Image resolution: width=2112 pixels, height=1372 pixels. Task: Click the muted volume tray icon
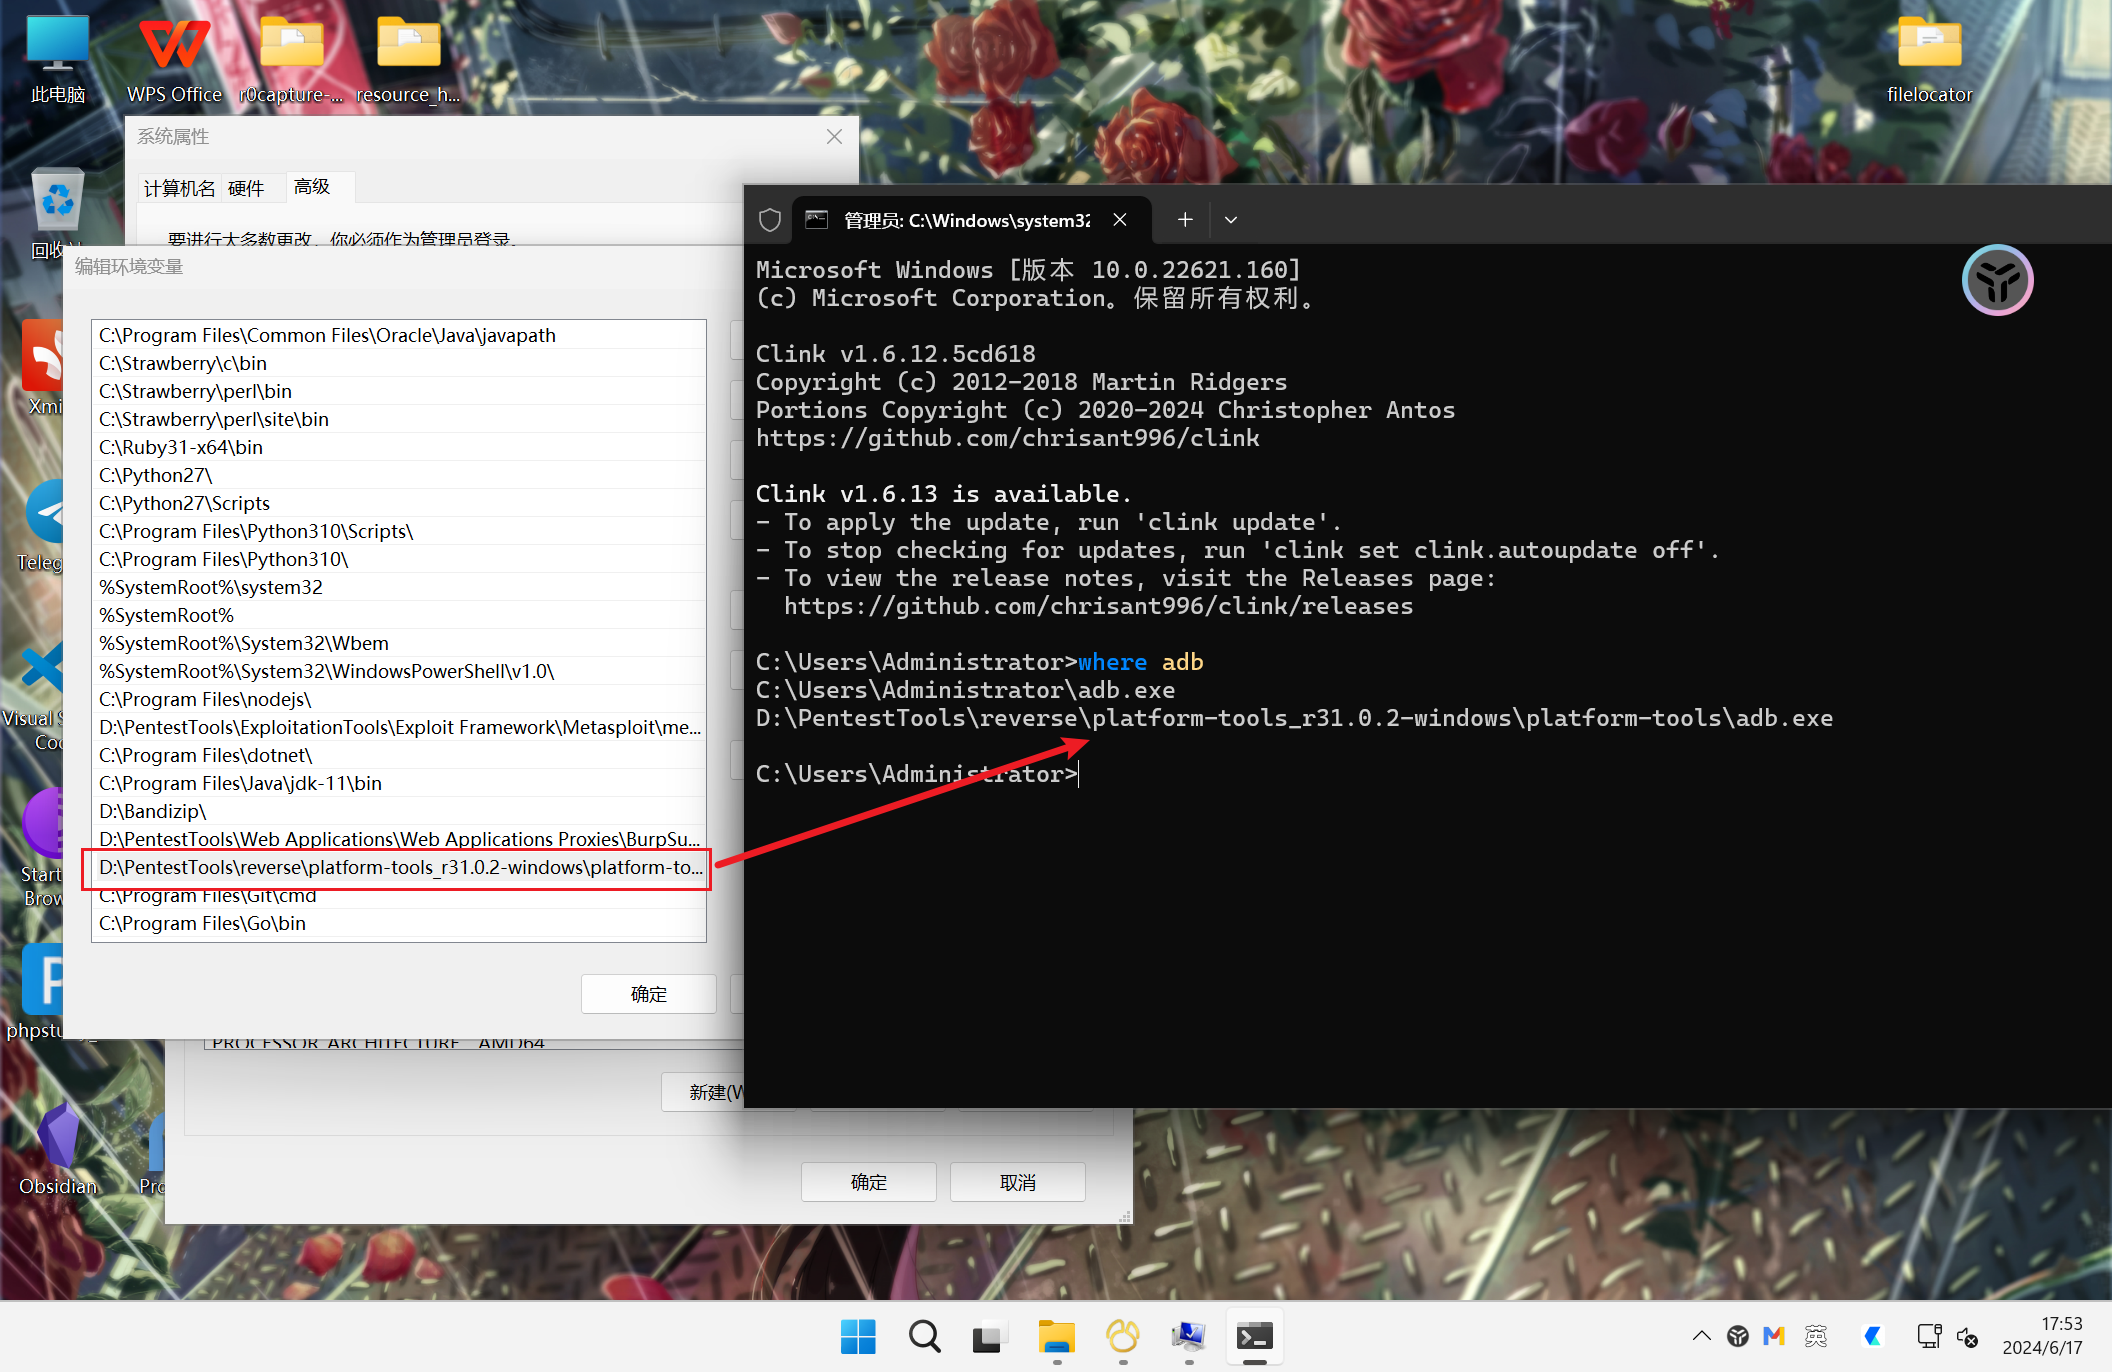pyautogui.click(x=1967, y=1336)
